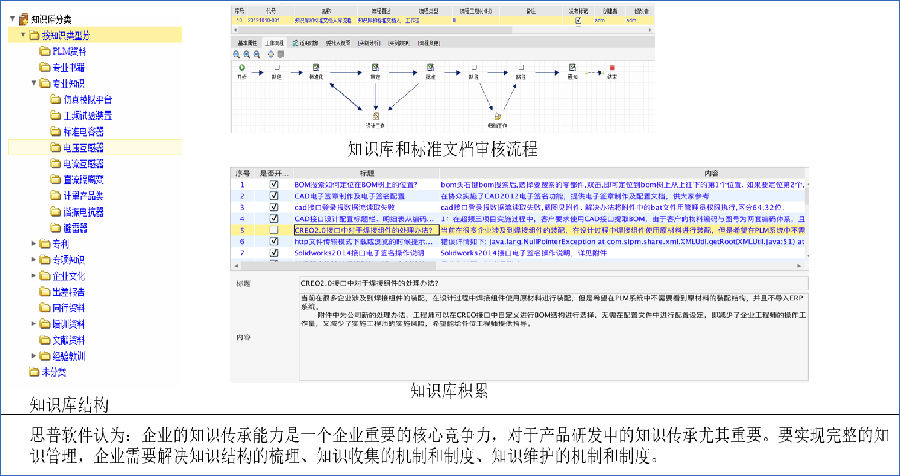Image resolution: width=900 pixels, height=476 pixels.
Task: Click the 文献资料 folder icon
Action: (x=45, y=339)
